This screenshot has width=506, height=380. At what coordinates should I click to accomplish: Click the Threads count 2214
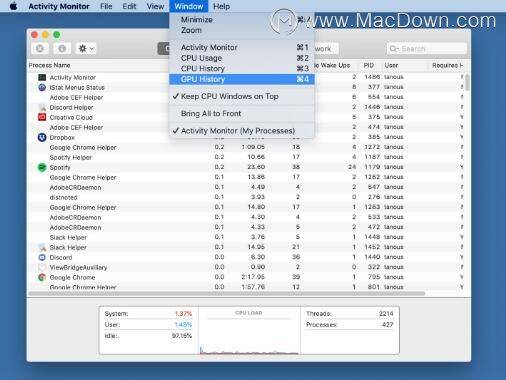386,314
